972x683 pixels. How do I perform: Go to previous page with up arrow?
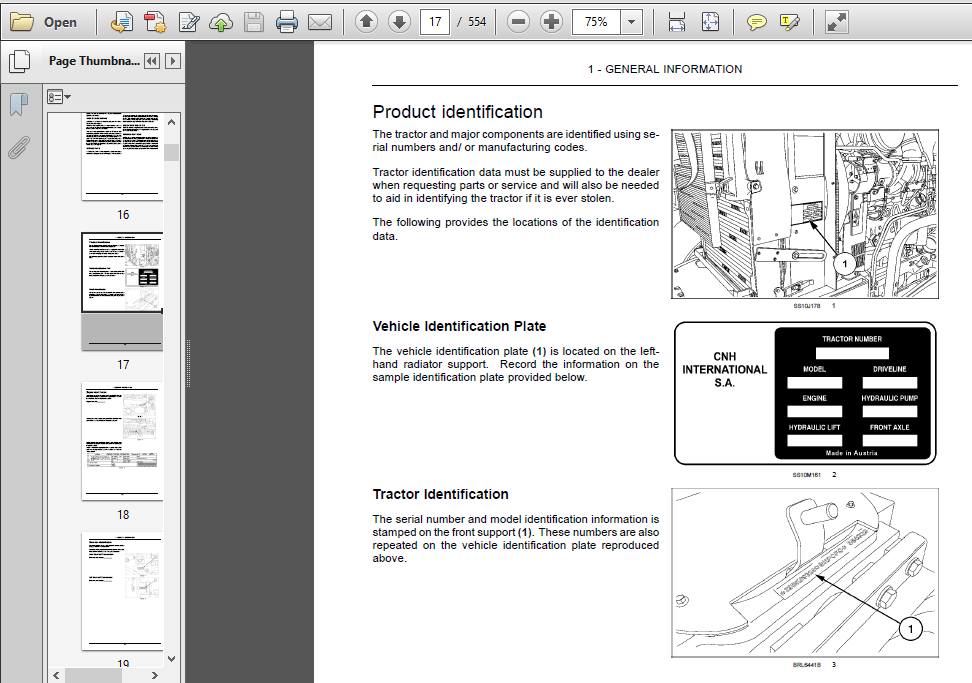tap(366, 22)
